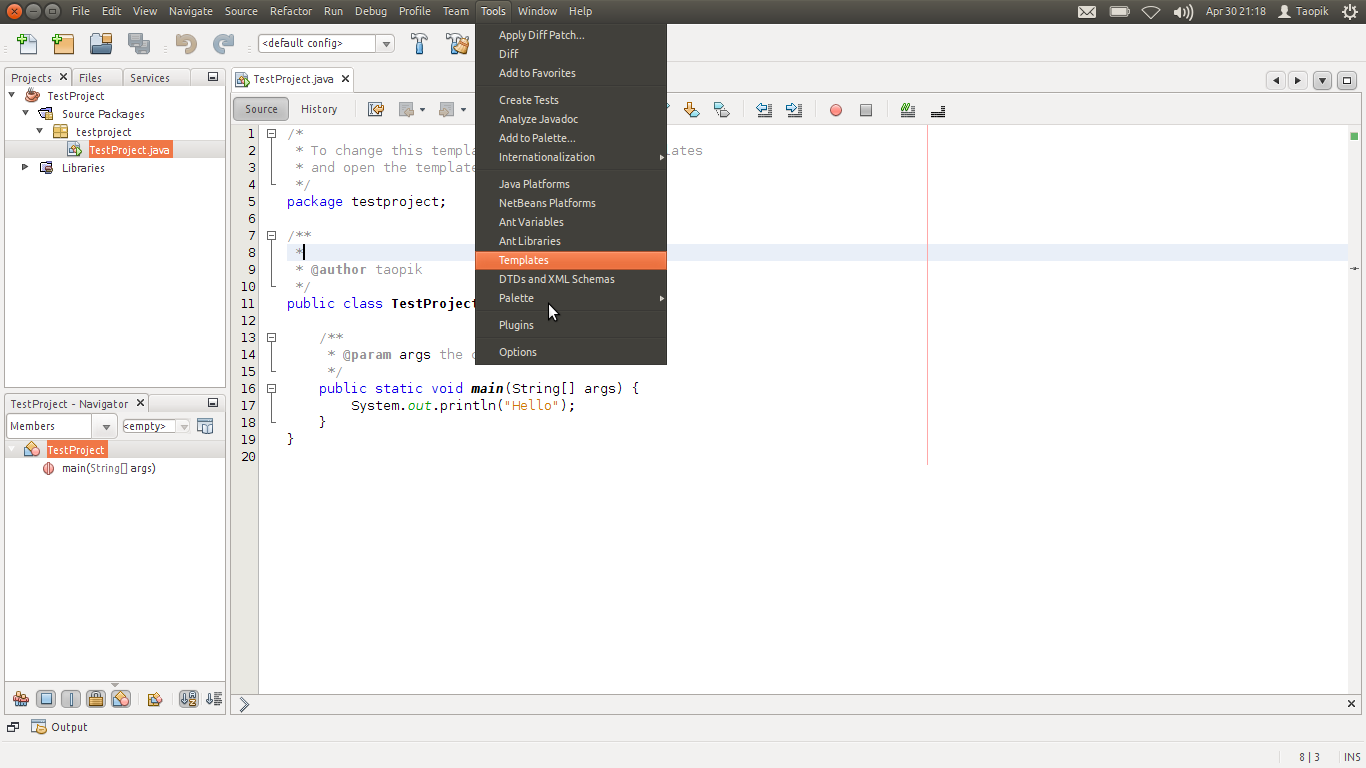This screenshot has width=1366, height=768.
Task: Open the Plugins manager from the Tools menu
Action: (516, 324)
